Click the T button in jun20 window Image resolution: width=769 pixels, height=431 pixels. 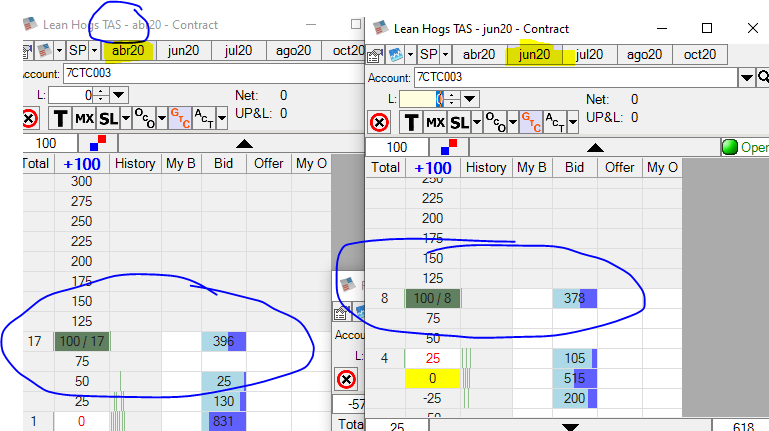click(x=411, y=123)
